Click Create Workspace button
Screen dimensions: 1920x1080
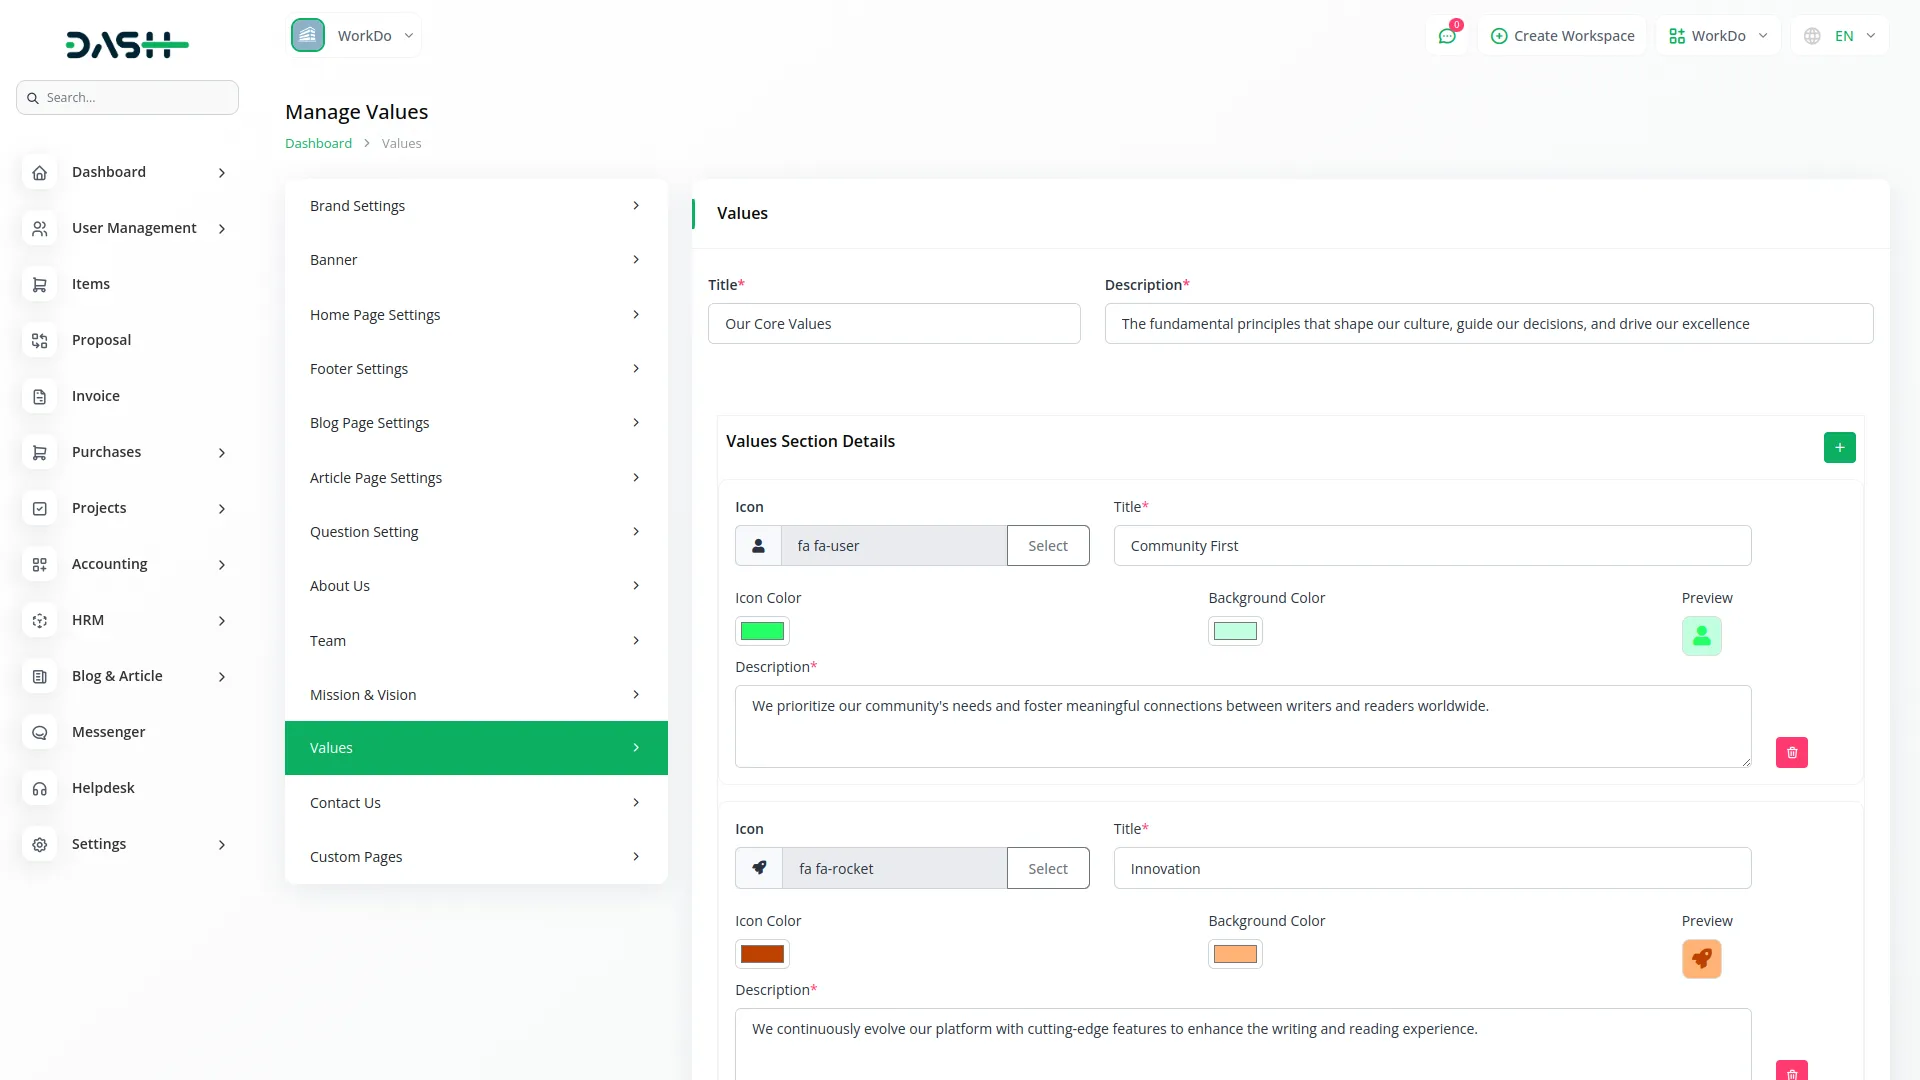[1562, 36]
